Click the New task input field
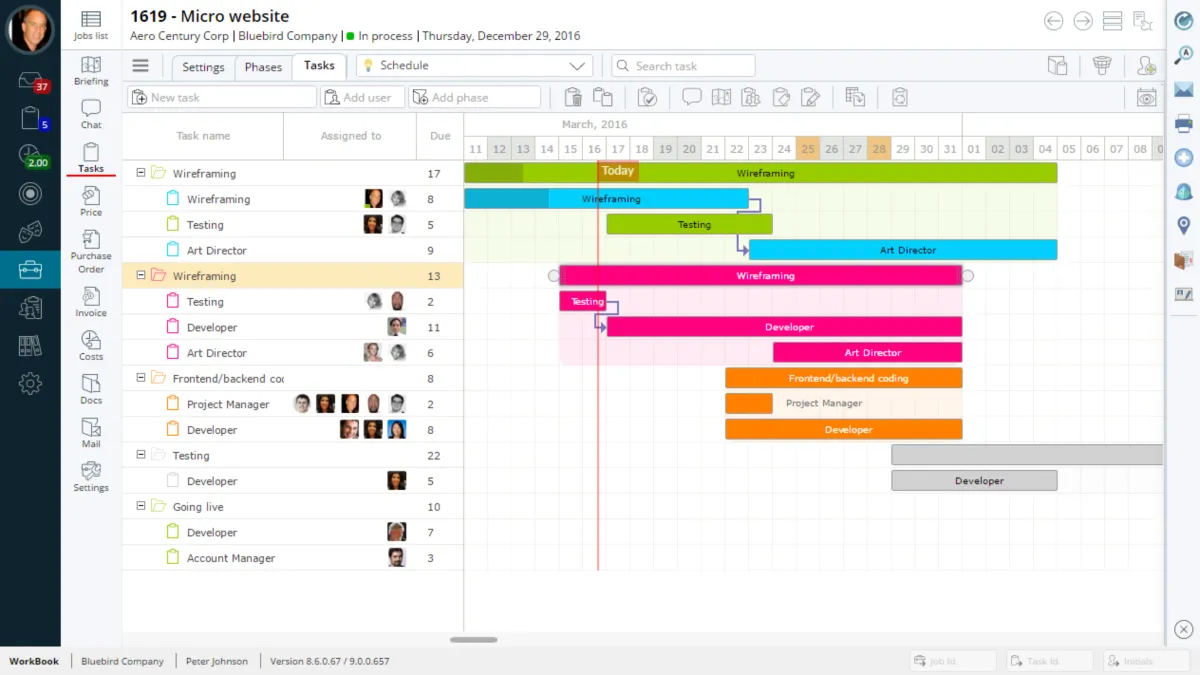The image size is (1200, 675). 222,97
